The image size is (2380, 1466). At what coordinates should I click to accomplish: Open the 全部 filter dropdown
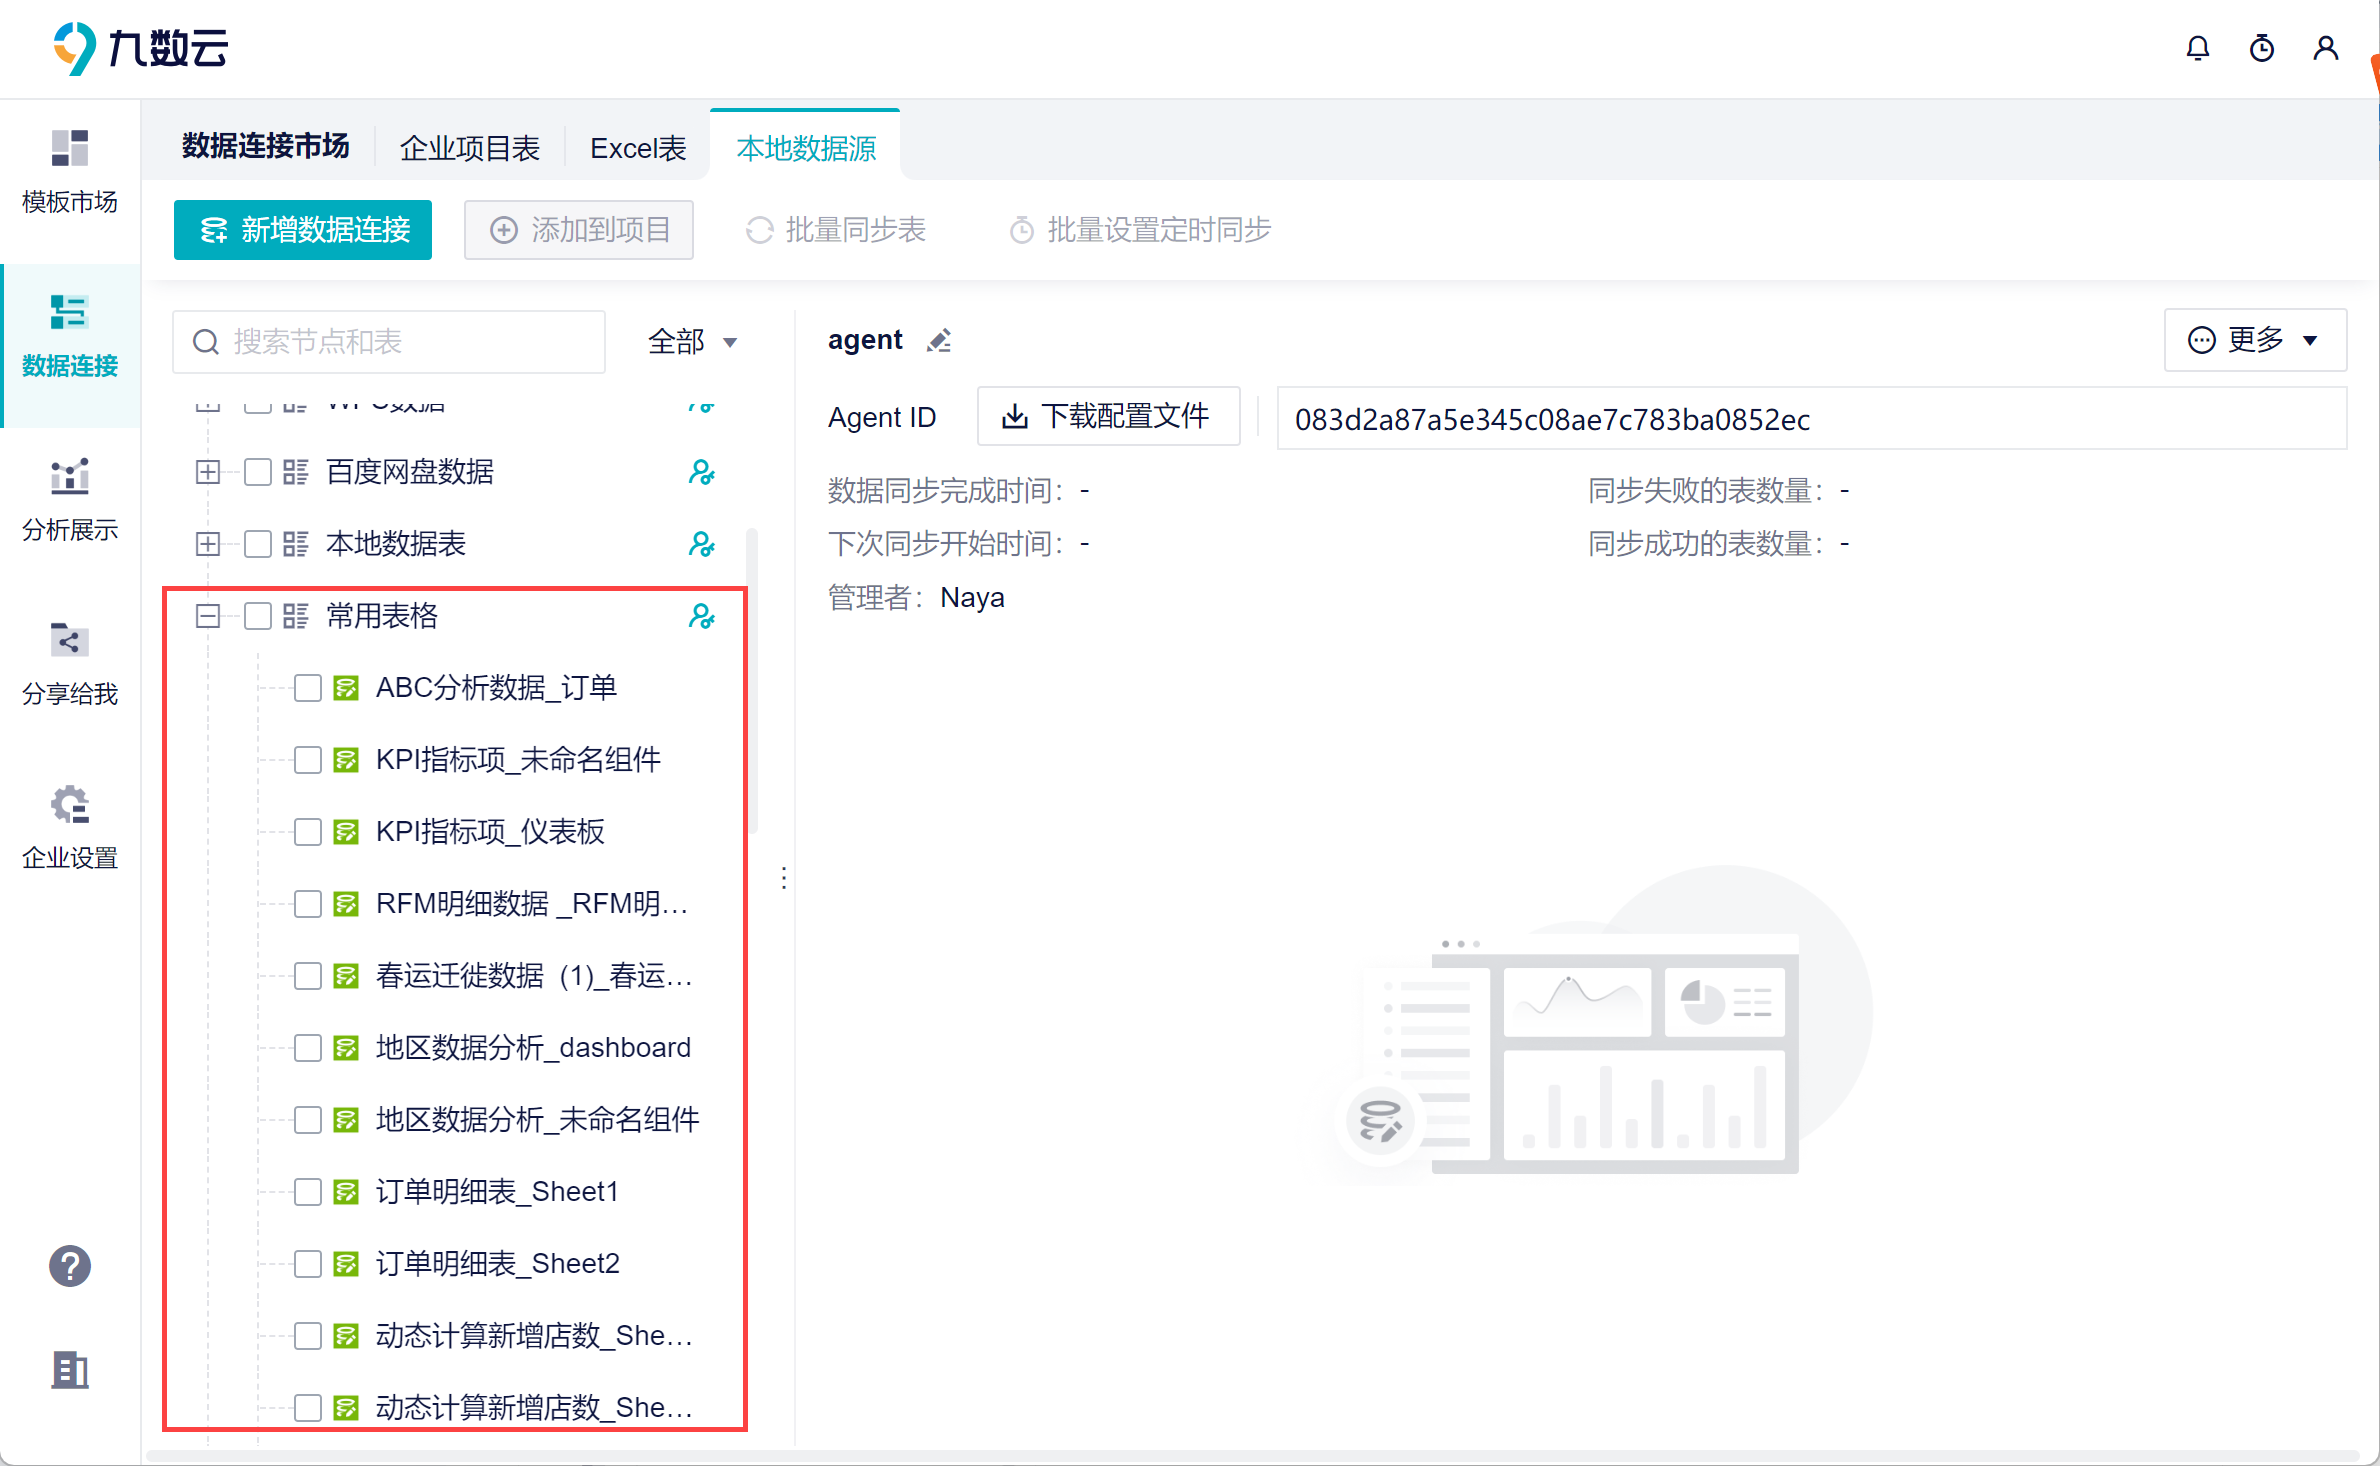(x=692, y=342)
